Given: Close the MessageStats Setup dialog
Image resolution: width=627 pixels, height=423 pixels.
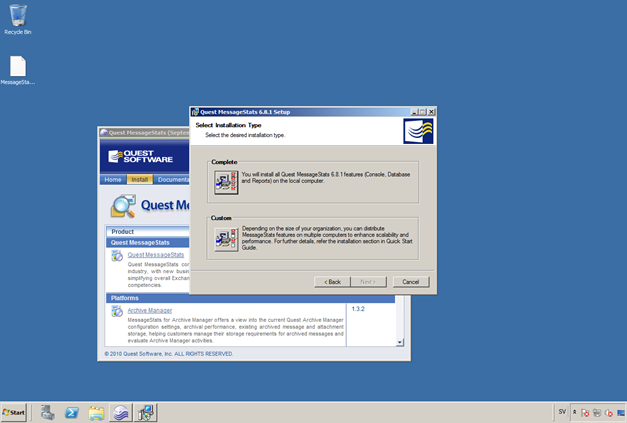Looking at the screenshot, I should 431,112.
